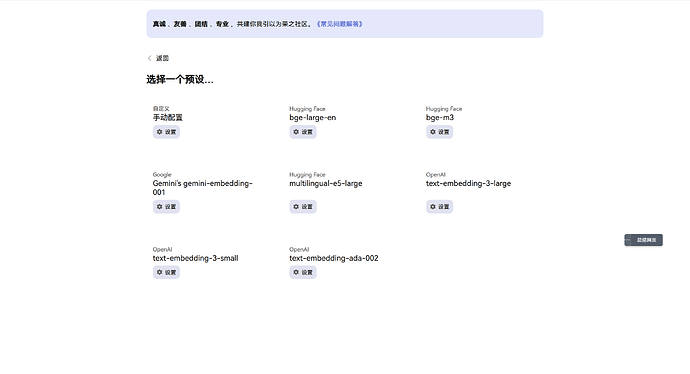Screen dimensions: 690x374
Task: Open the 常见问题解答 link in the banner
Action: click(x=339, y=24)
